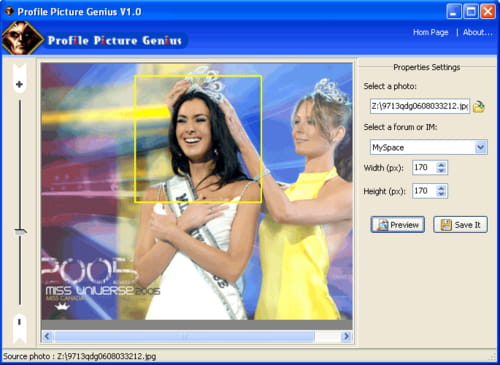
Task: Decrease the Width value with down arrow
Action: (x=441, y=171)
